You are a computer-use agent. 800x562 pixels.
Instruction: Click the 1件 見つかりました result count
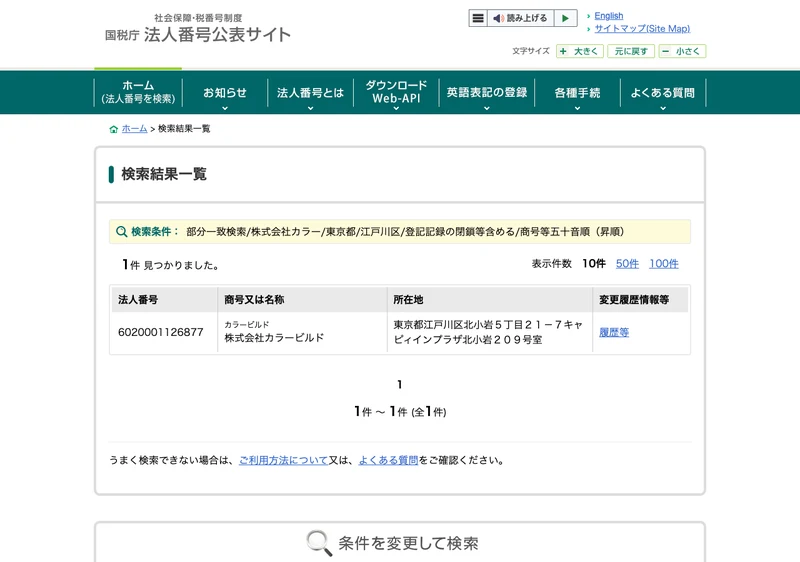pyautogui.click(x=170, y=265)
